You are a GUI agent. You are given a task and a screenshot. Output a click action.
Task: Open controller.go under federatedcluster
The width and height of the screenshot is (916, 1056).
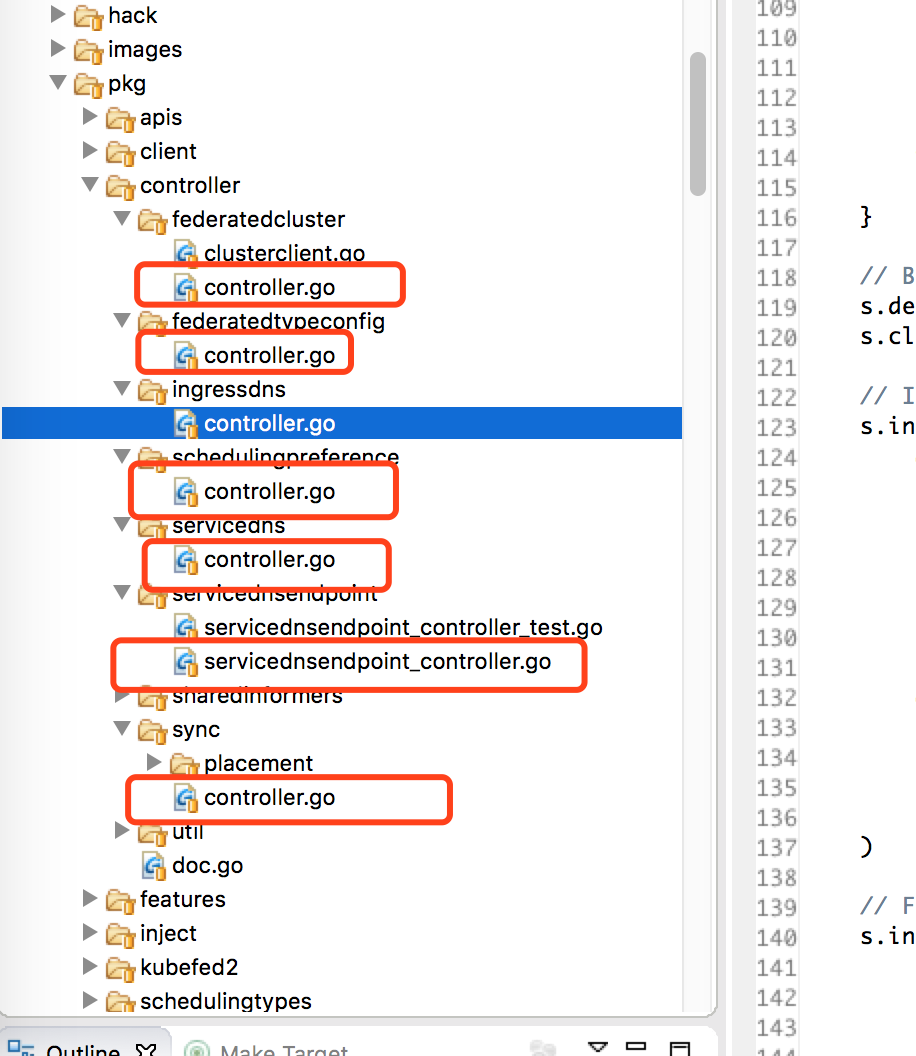(x=269, y=288)
